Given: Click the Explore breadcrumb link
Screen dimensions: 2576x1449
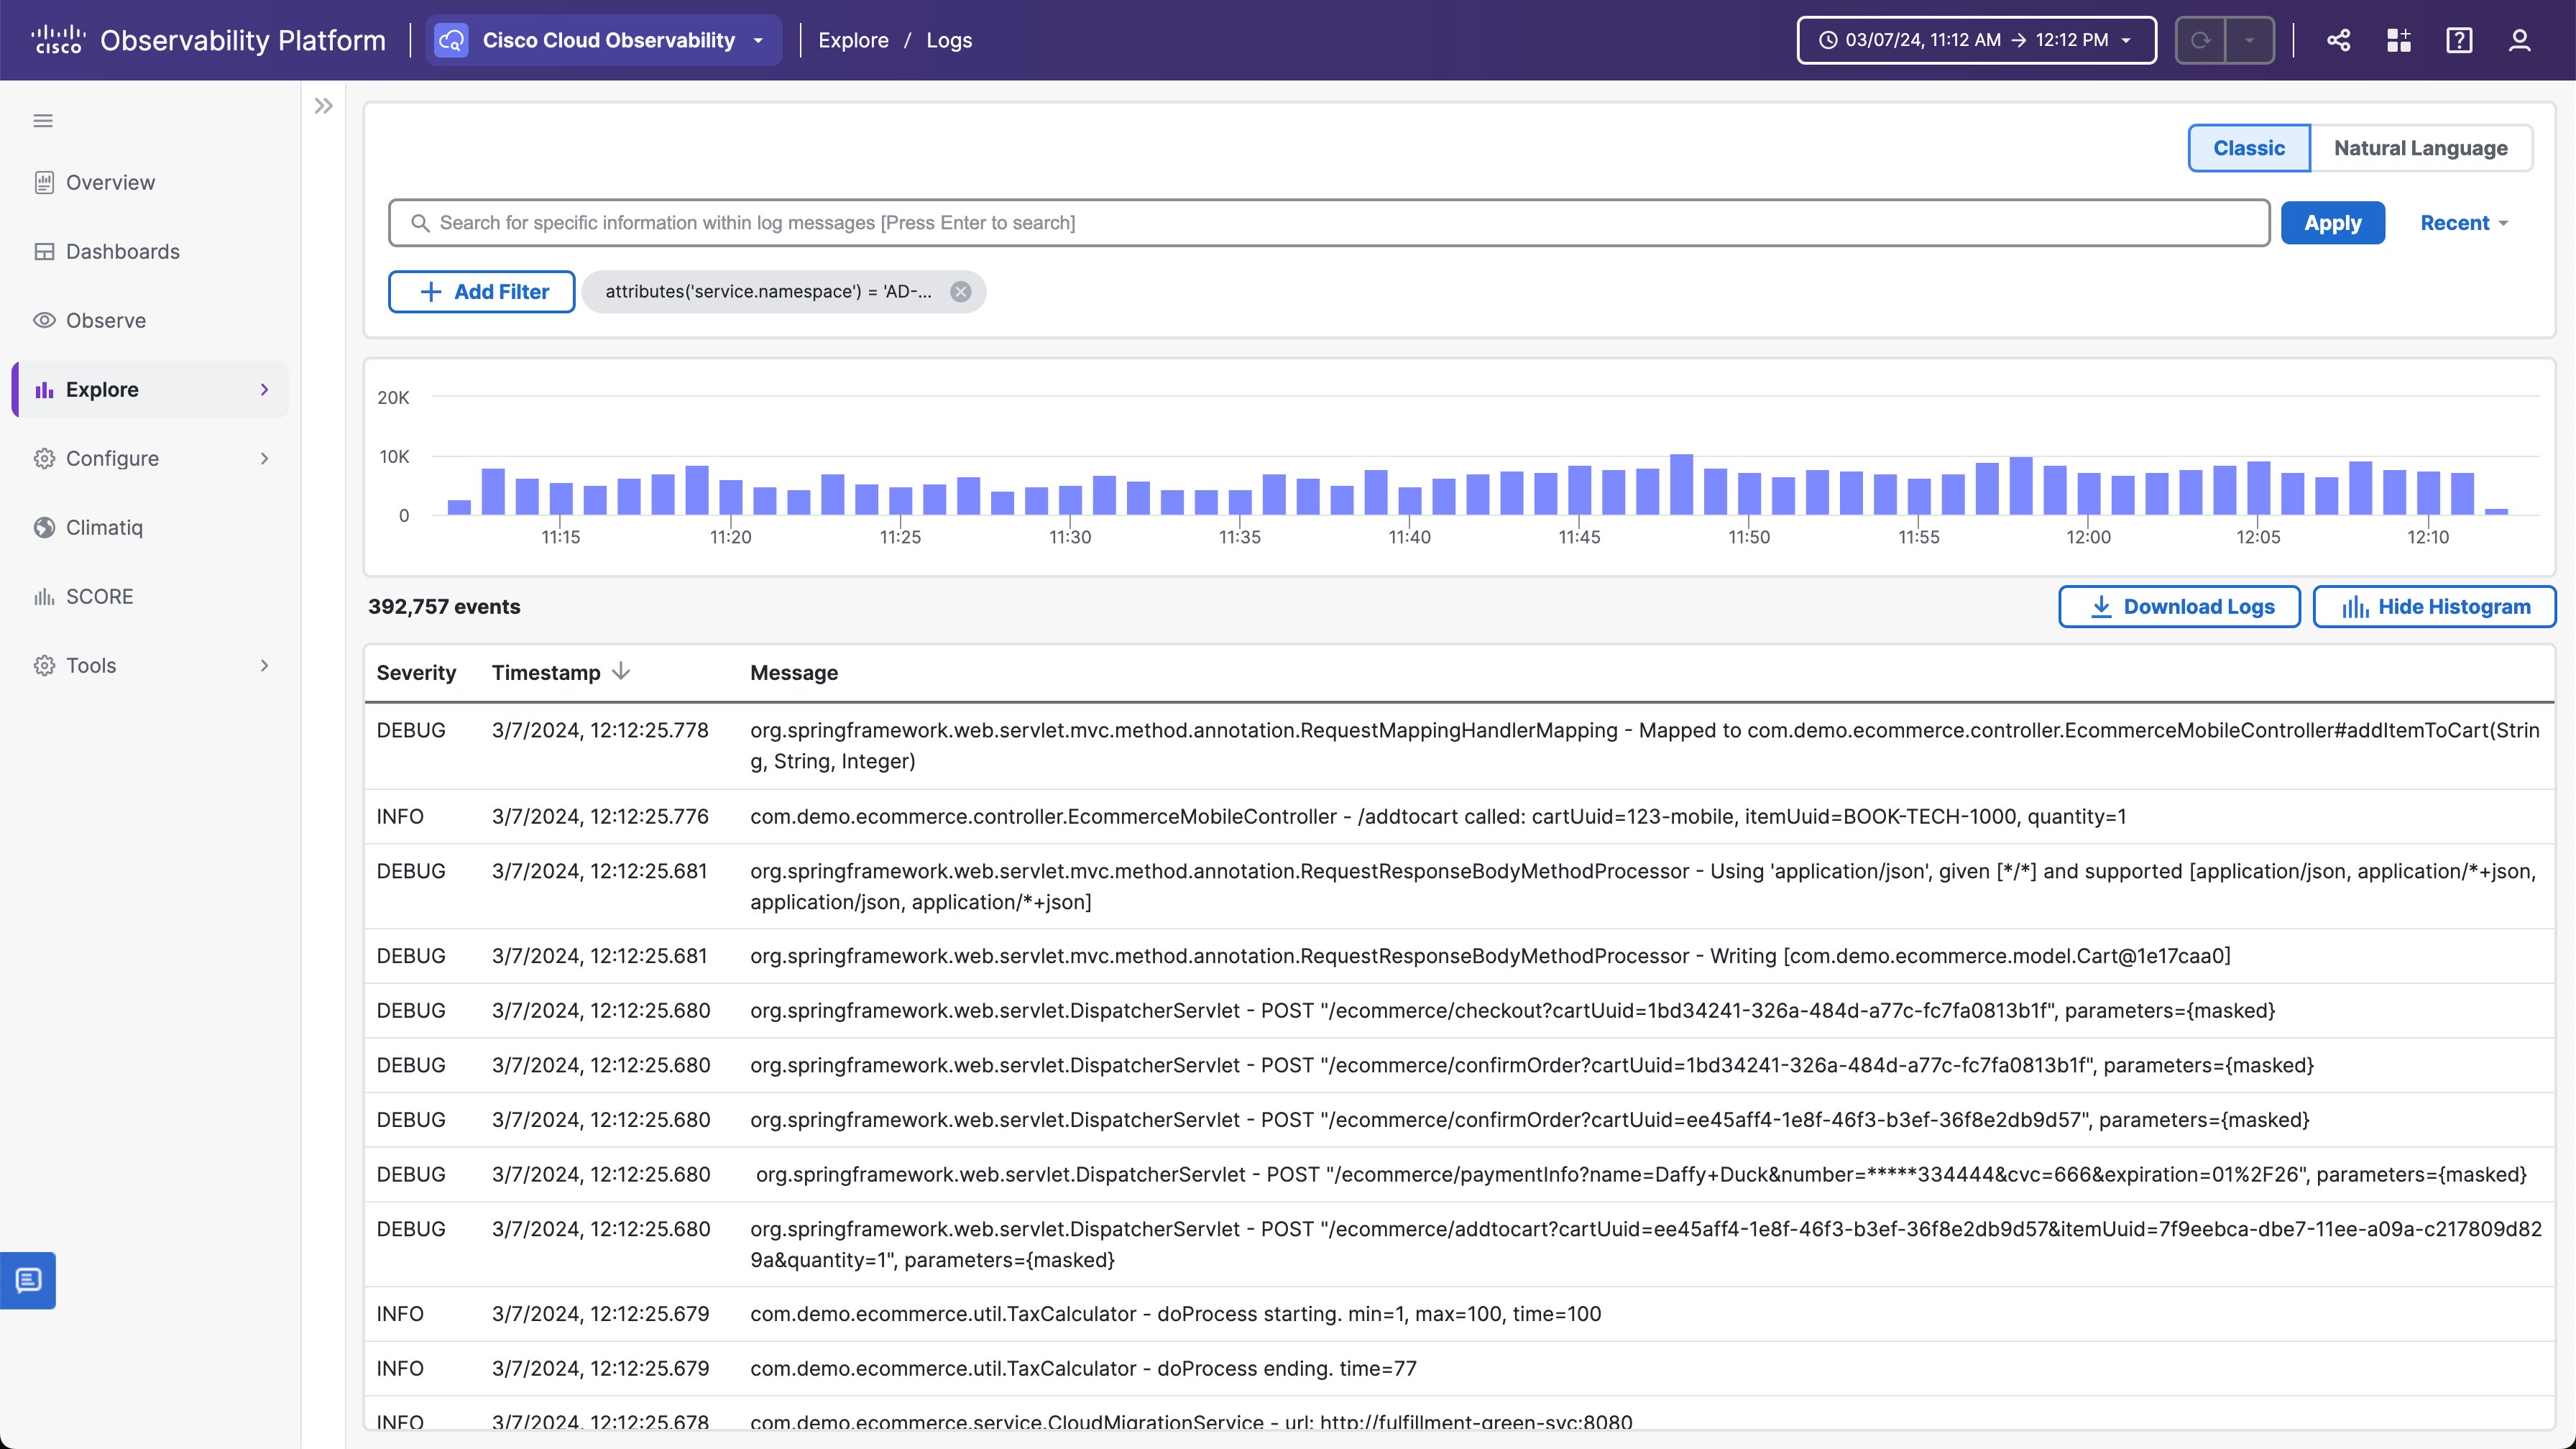Looking at the screenshot, I should [x=853, y=40].
